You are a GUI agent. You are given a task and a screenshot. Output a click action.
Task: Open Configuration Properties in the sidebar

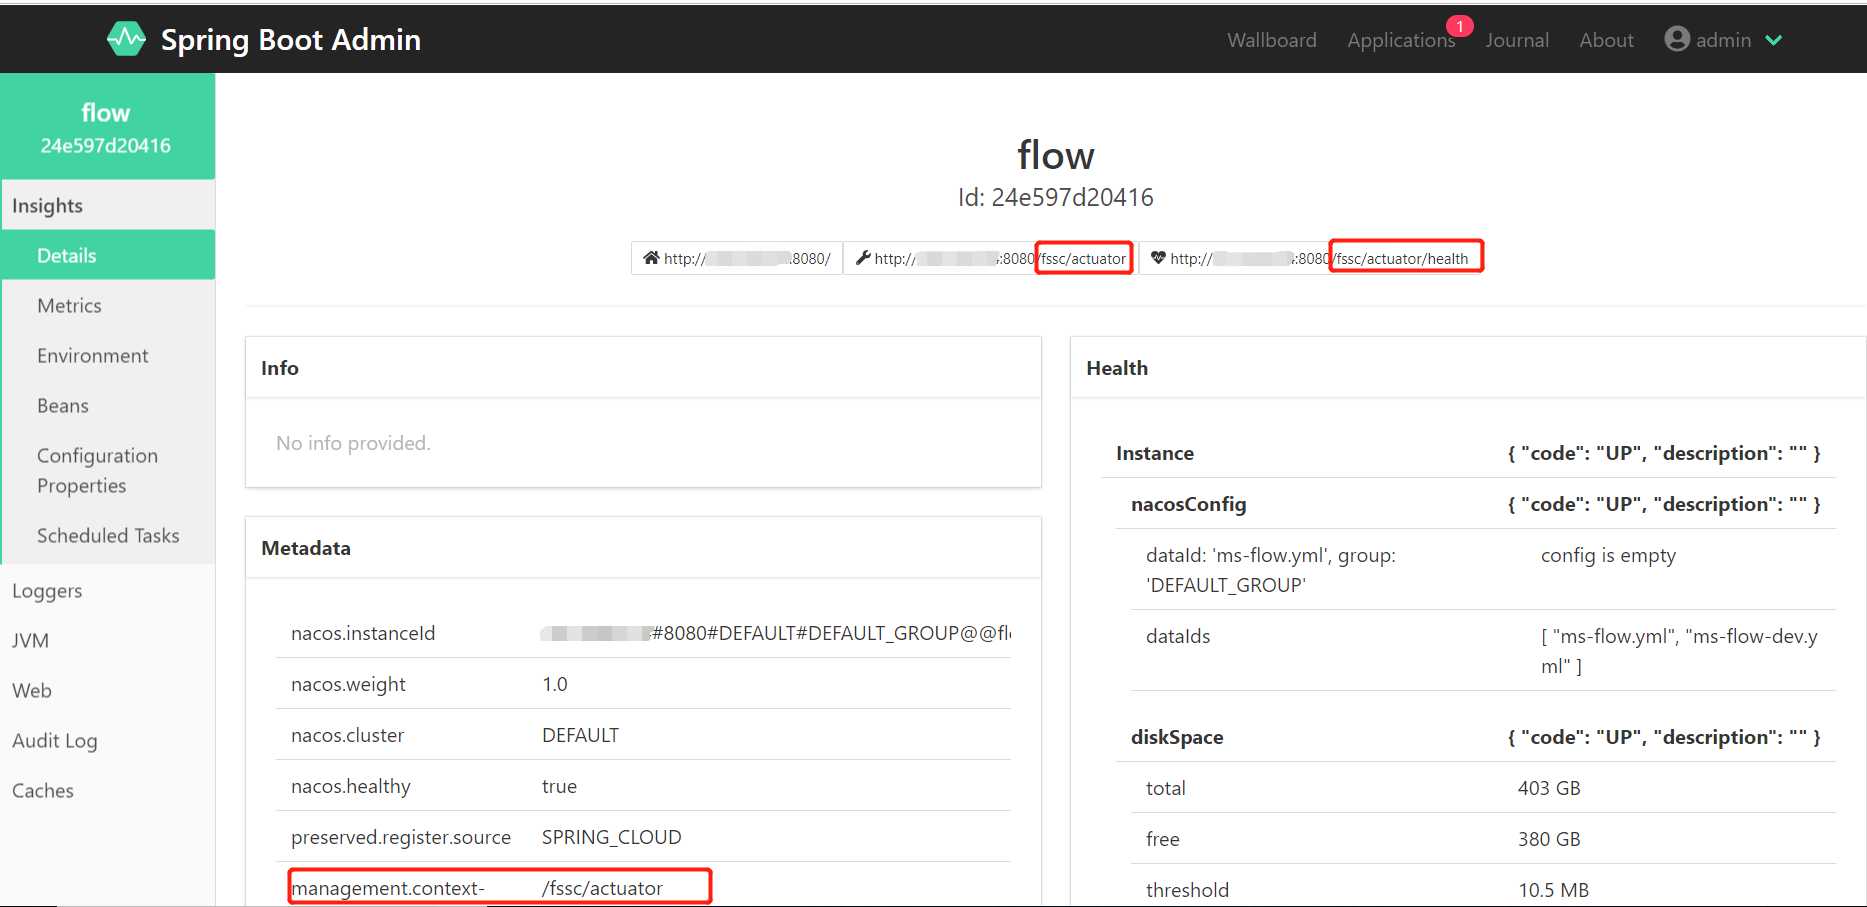point(107,470)
